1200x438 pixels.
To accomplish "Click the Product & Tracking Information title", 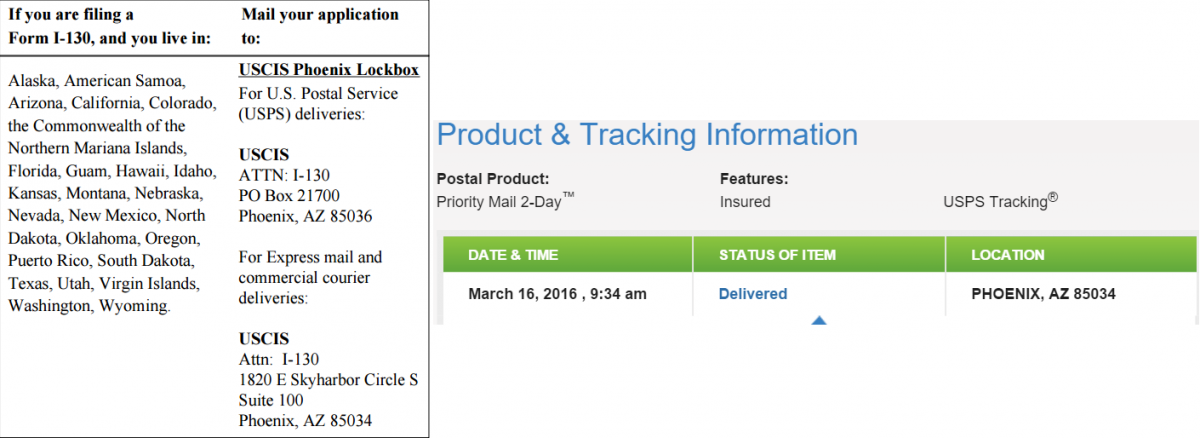I will tap(647, 135).
